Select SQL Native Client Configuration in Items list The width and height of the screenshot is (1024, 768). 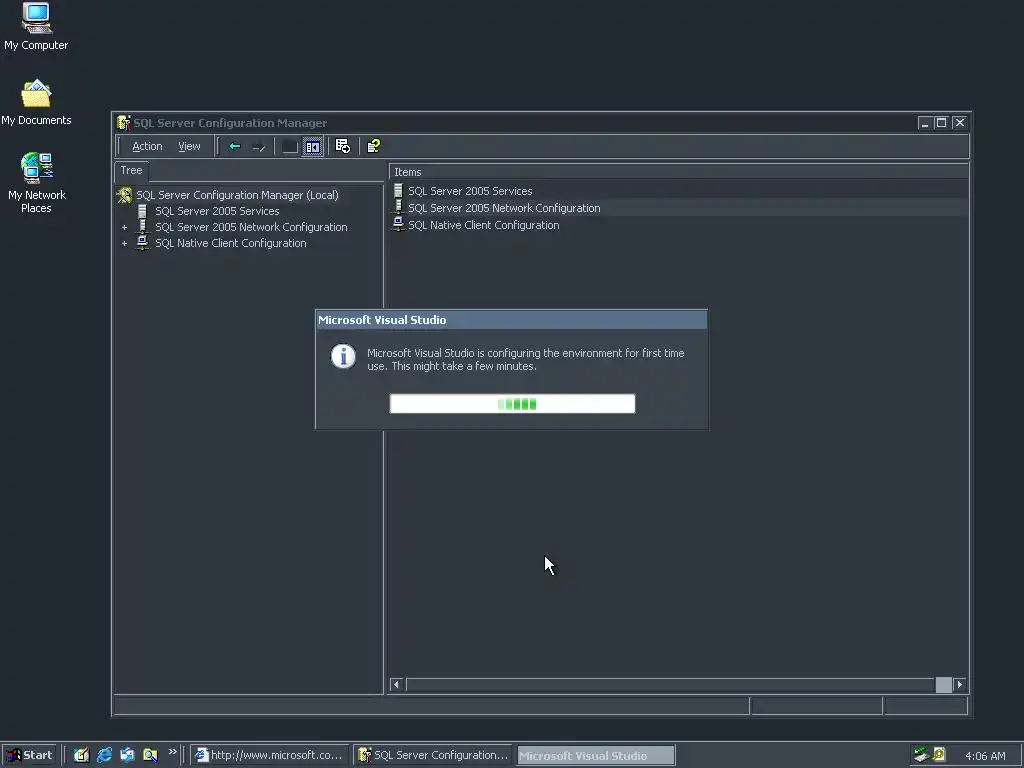pyautogui.click(x=483, y=225)
